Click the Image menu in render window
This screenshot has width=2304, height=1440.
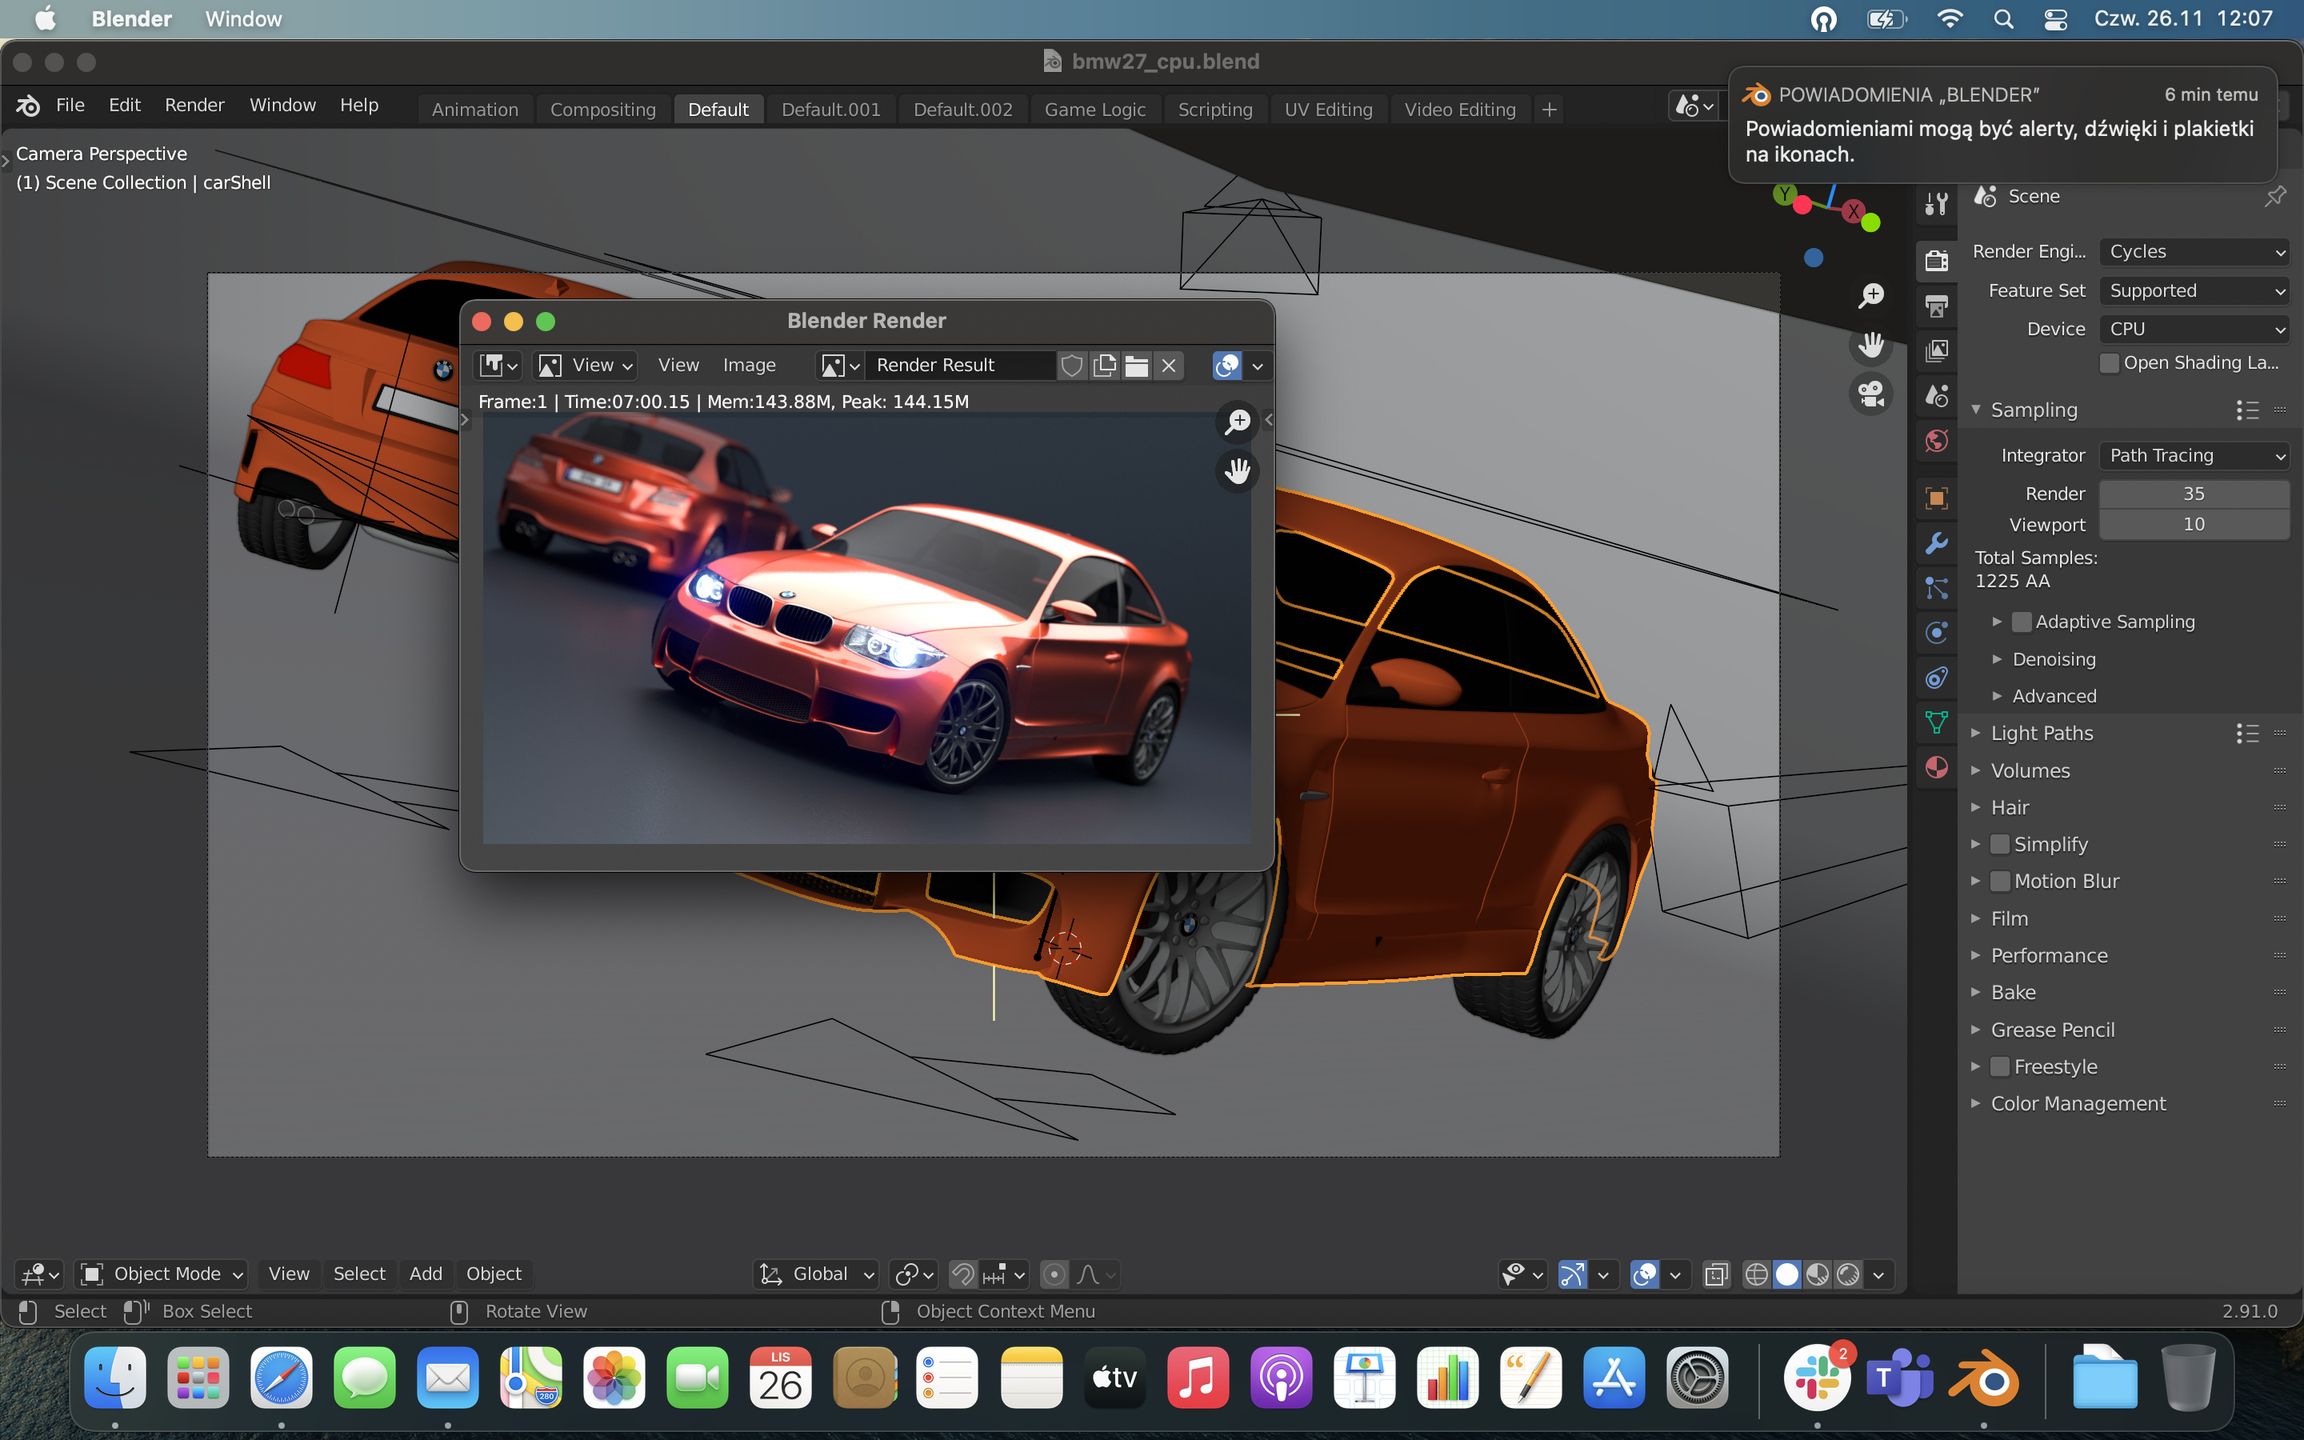point(749,365)
